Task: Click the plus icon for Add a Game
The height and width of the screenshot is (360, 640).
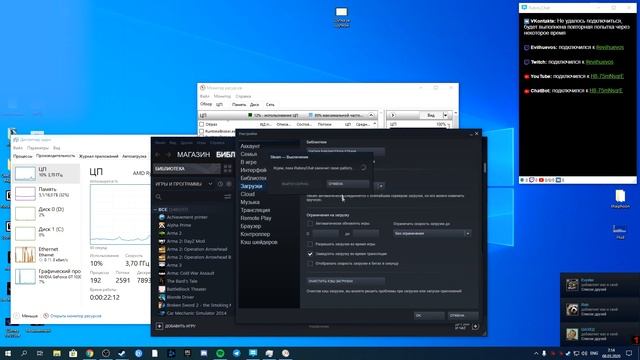Action: 159,326
